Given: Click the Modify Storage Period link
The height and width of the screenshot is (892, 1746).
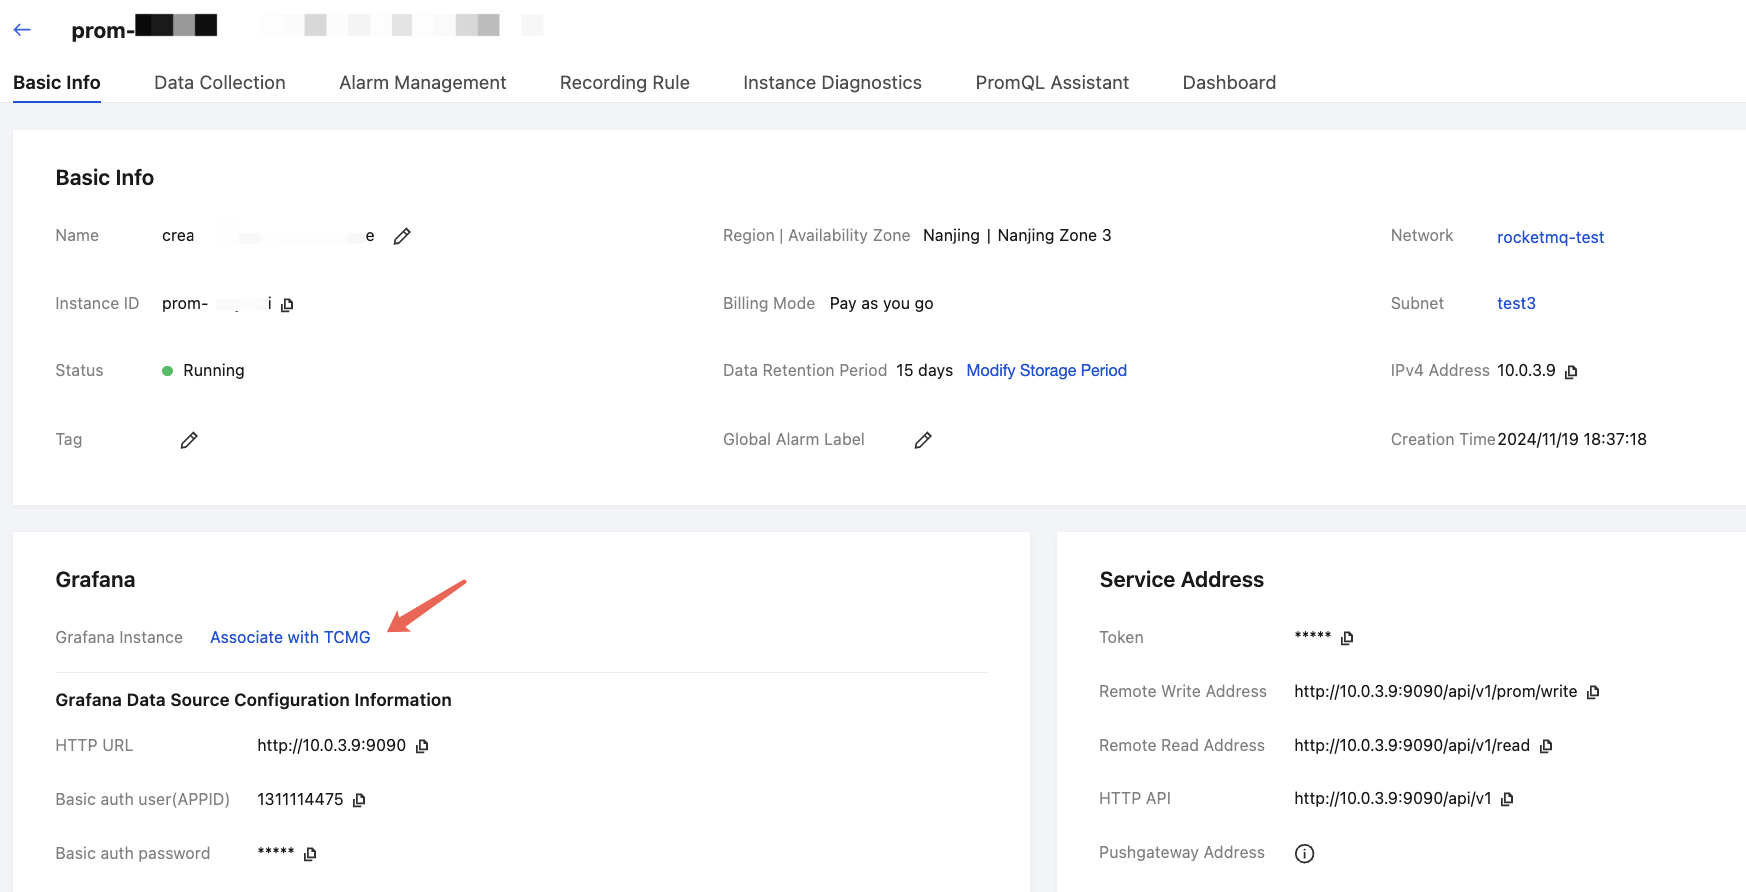Looking at the screenshot, I should point(1046,371).
